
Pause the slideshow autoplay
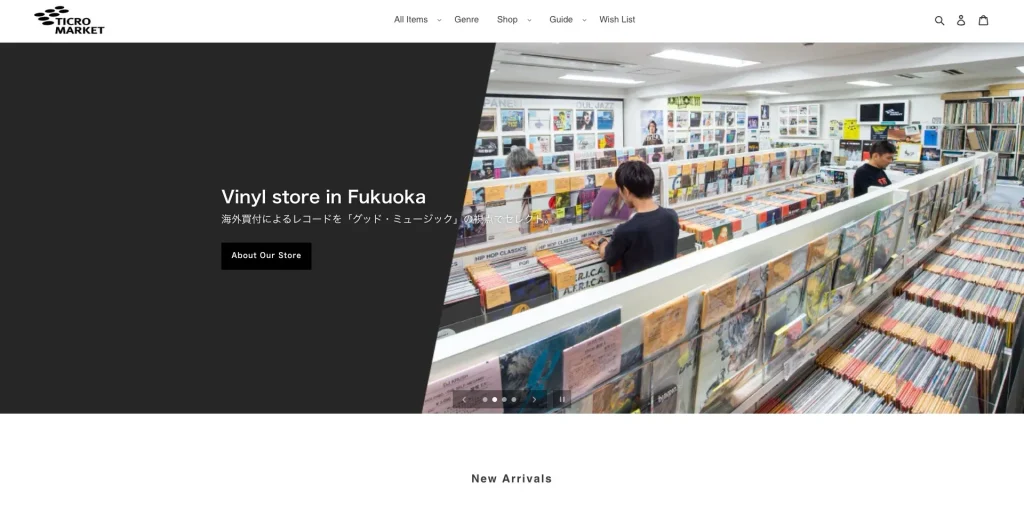click(x=562, y=400)
